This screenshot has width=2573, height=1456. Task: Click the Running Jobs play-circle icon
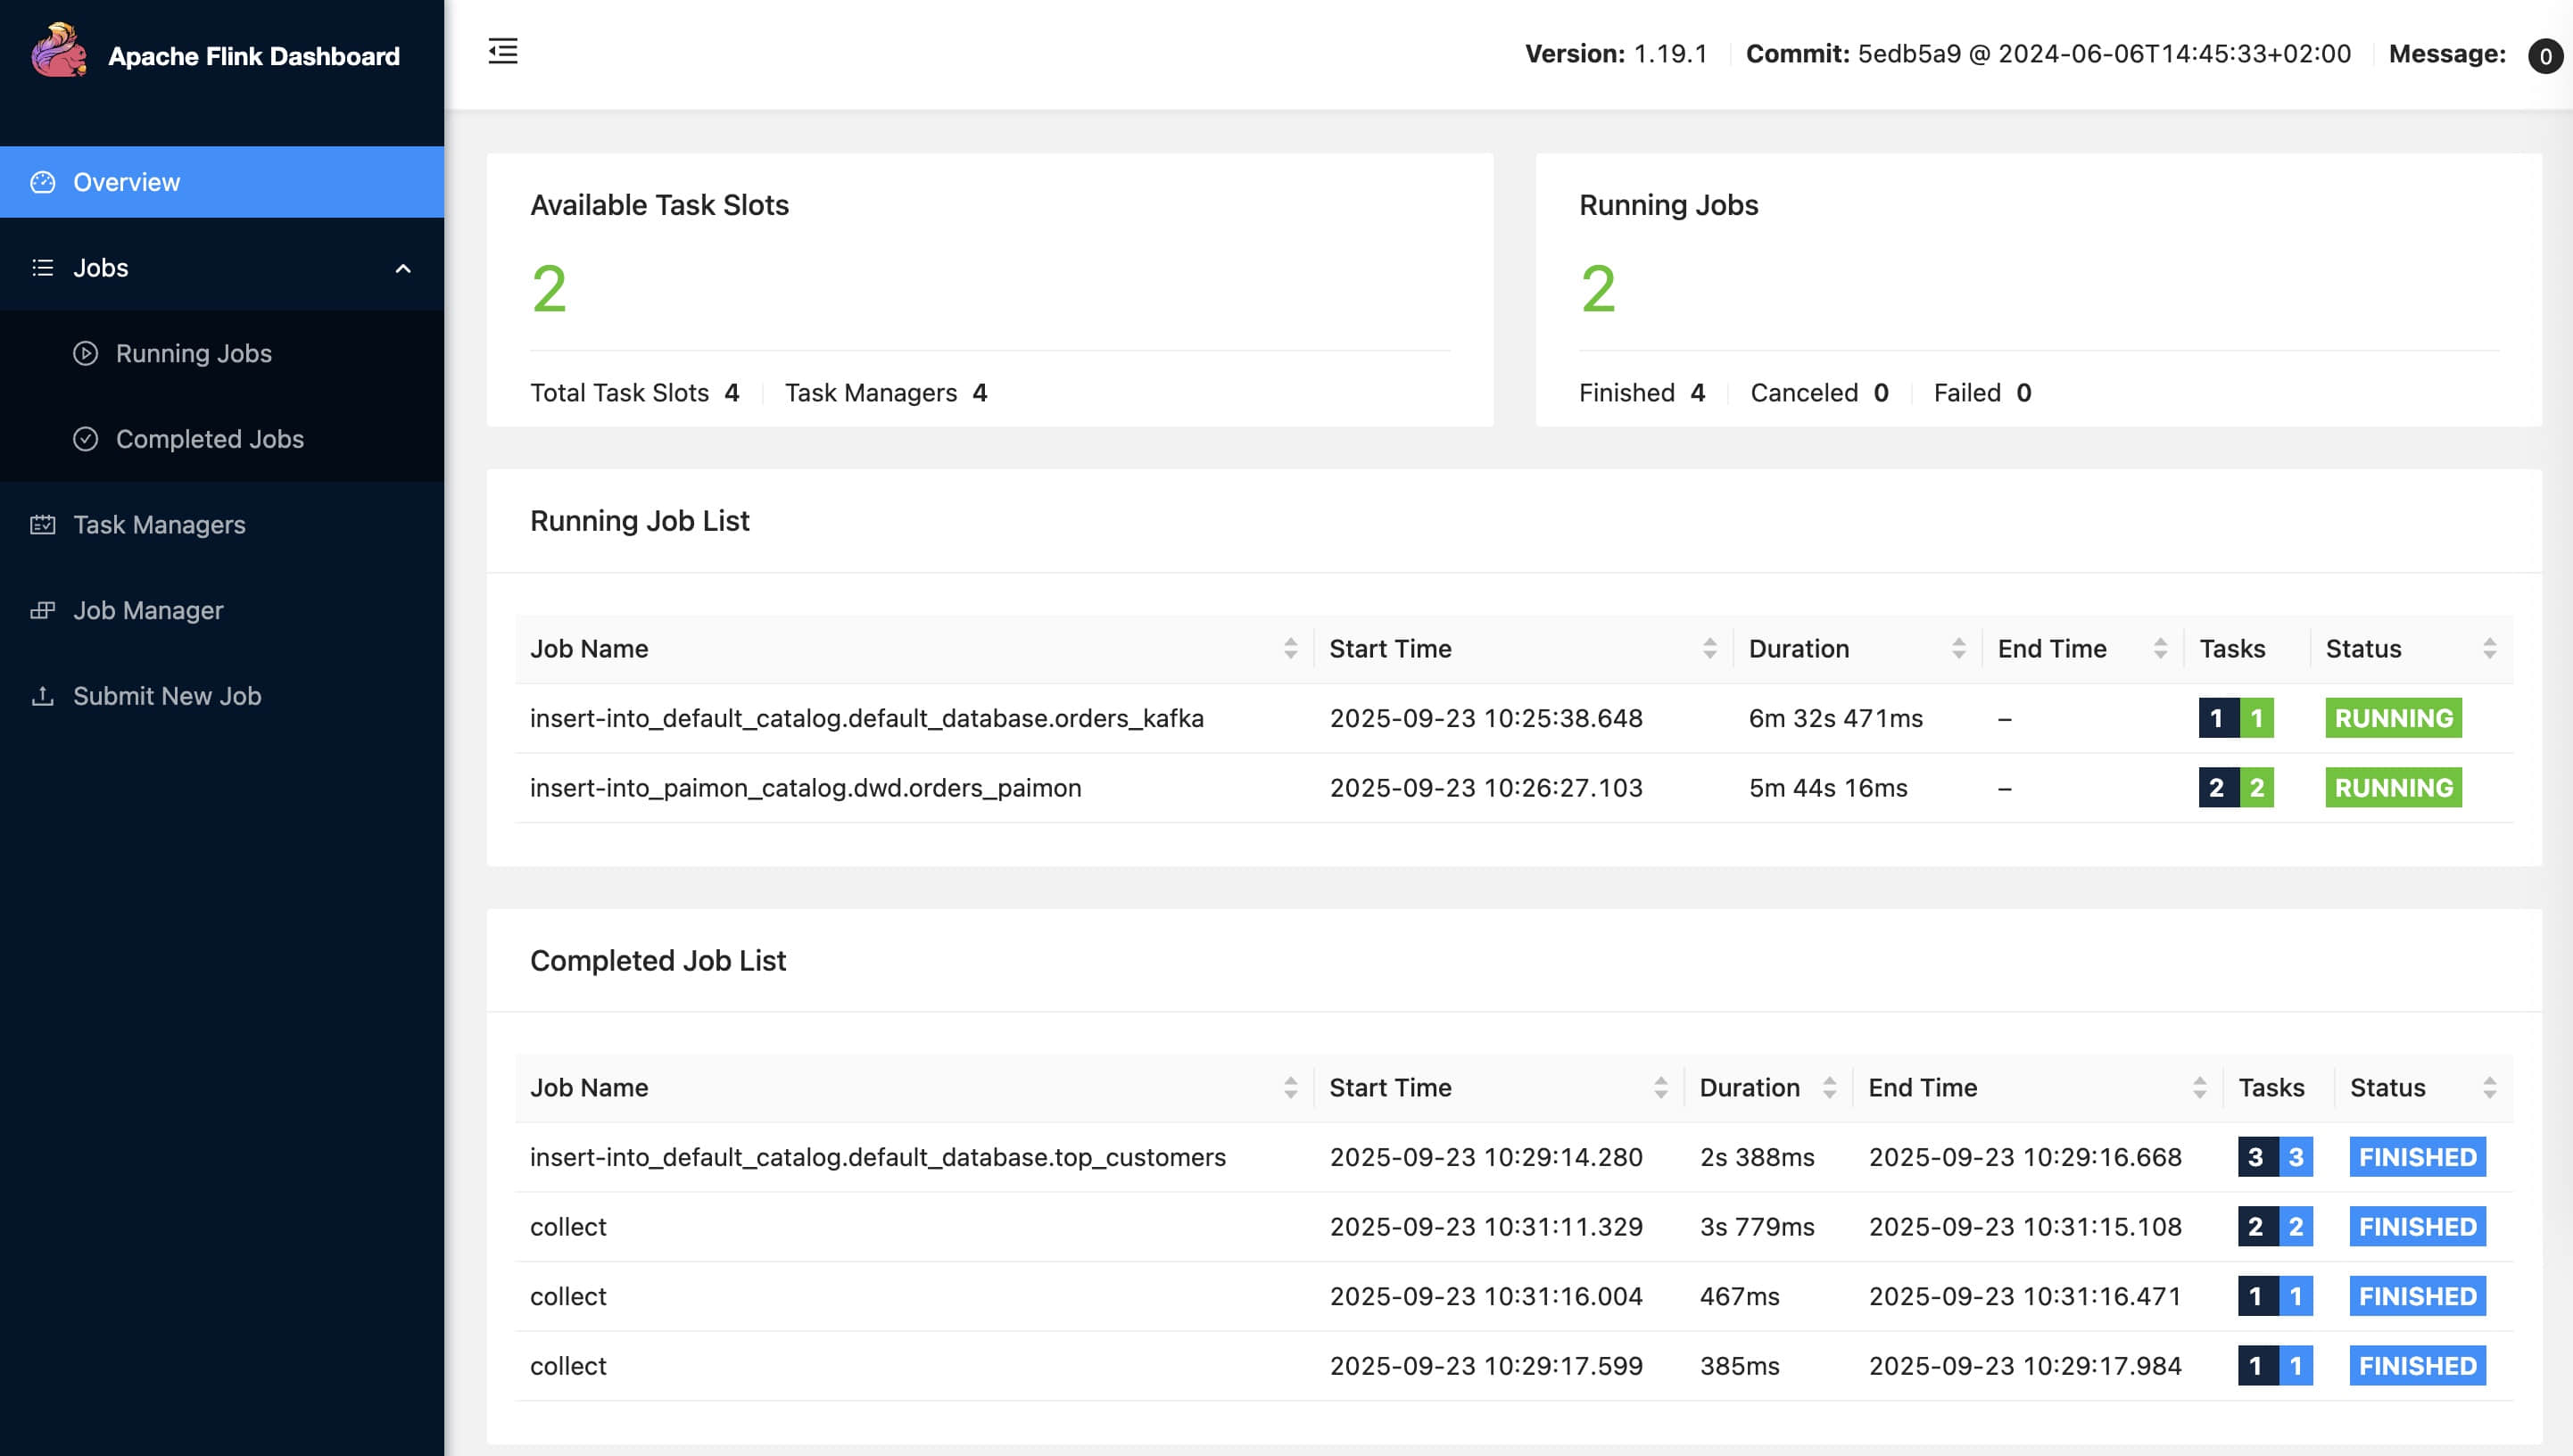pos(86,353)
